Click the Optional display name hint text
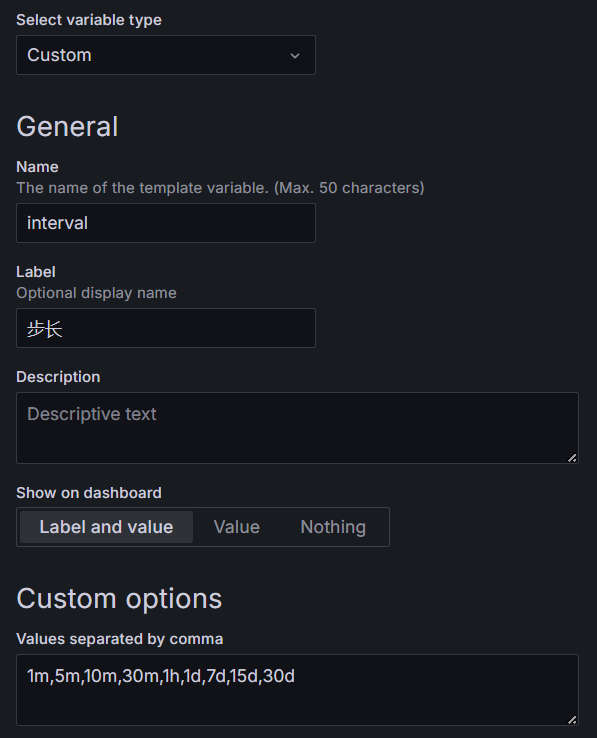Image resolution: width=597 pixels, height=738 pixels. click(97, 293)
